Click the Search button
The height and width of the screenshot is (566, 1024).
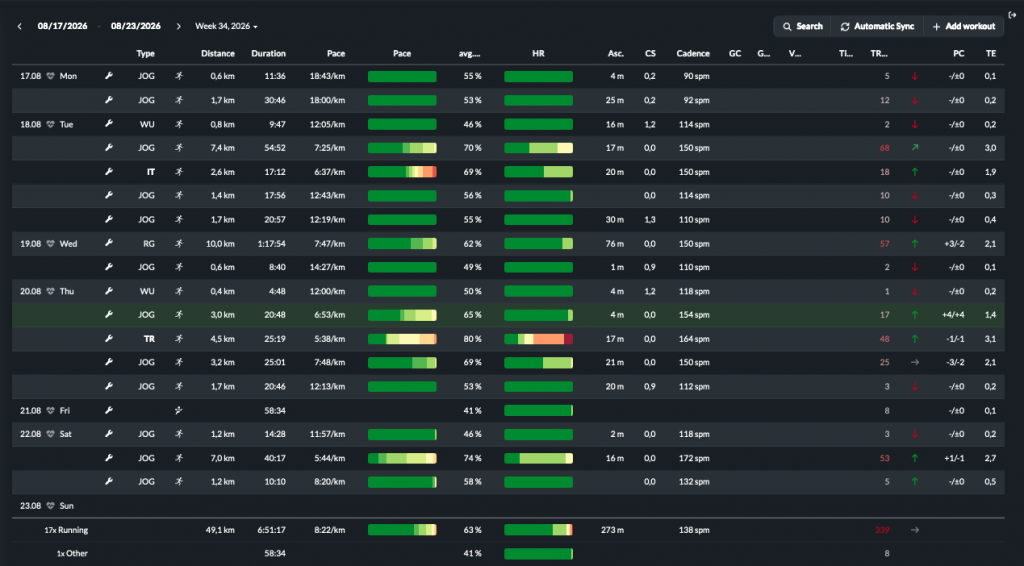pos(803,26)
